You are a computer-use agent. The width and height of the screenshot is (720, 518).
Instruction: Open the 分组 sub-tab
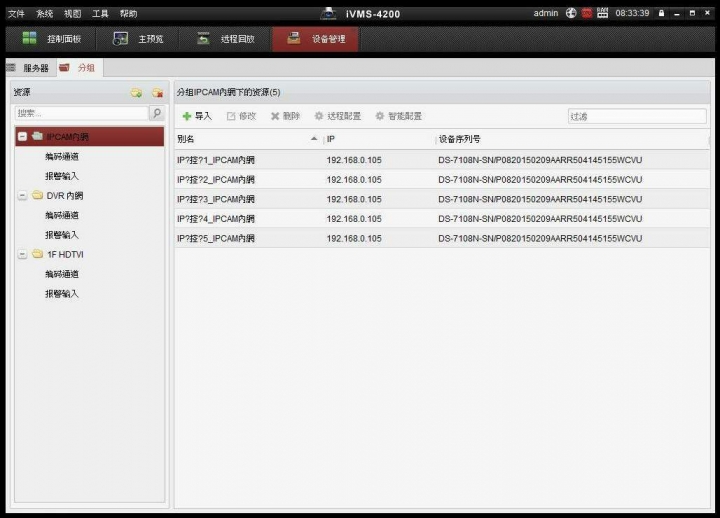click(x=80, y=68)
